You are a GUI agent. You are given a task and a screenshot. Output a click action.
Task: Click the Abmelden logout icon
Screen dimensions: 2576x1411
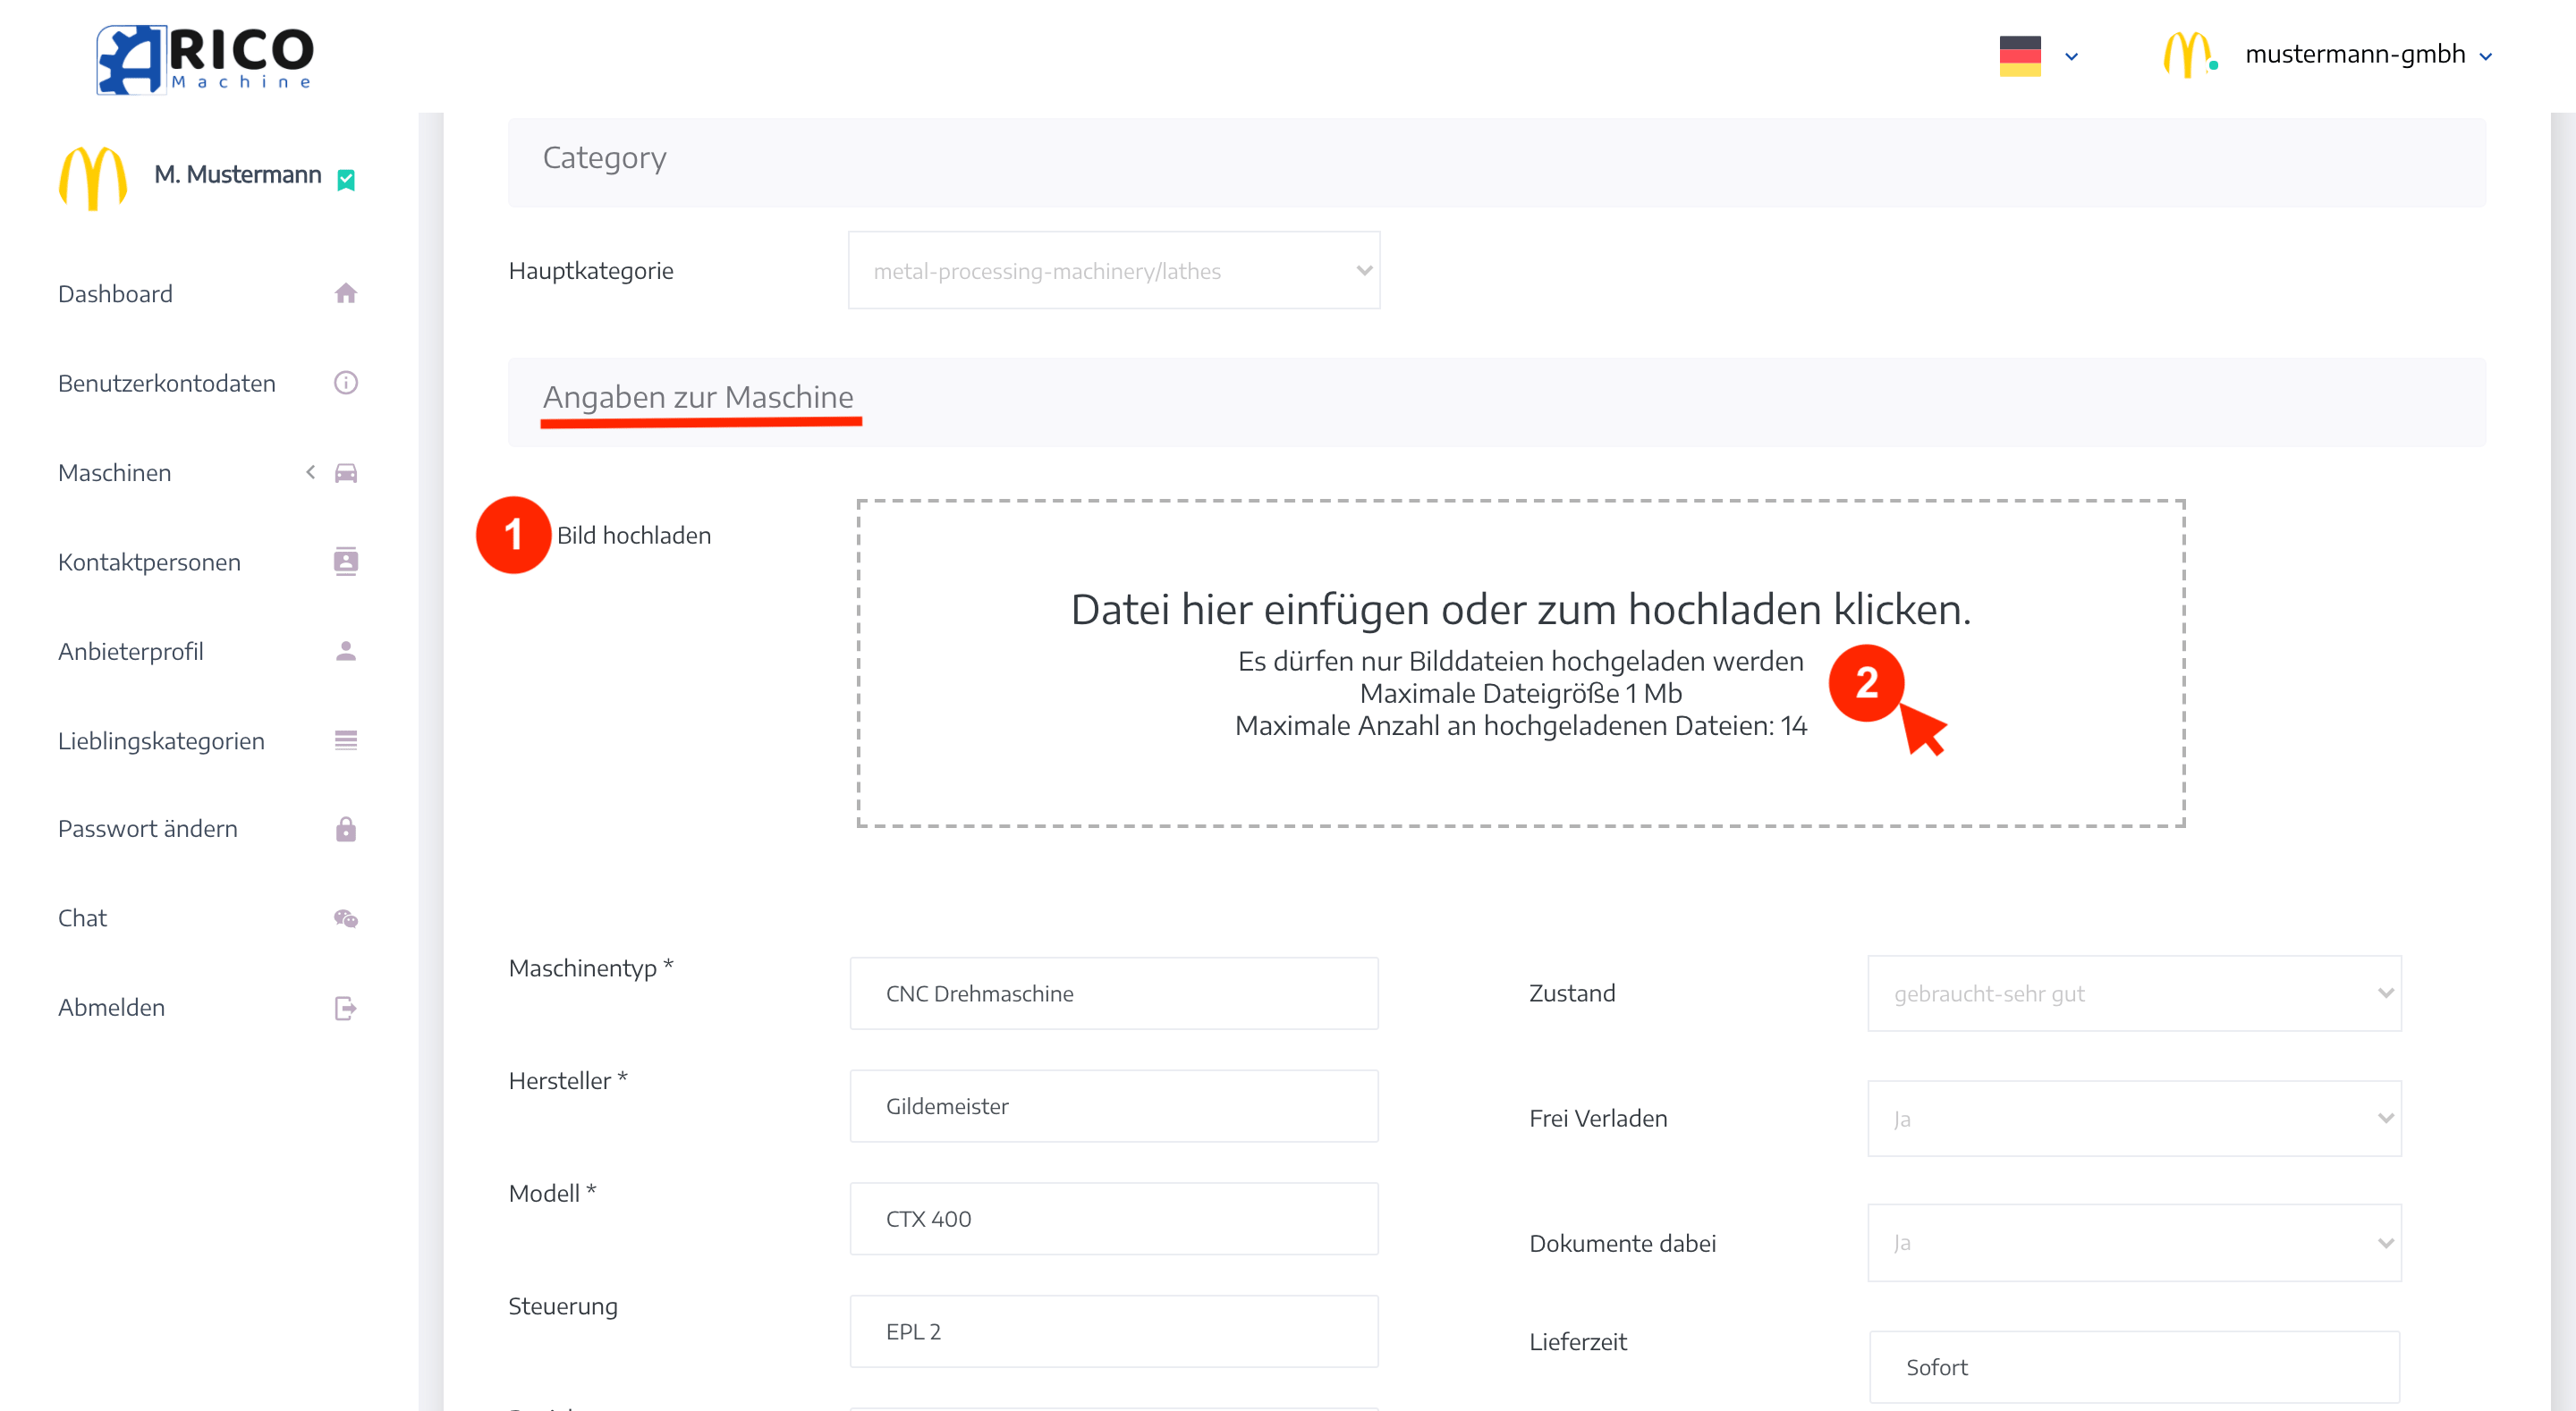click(344, 1008)
